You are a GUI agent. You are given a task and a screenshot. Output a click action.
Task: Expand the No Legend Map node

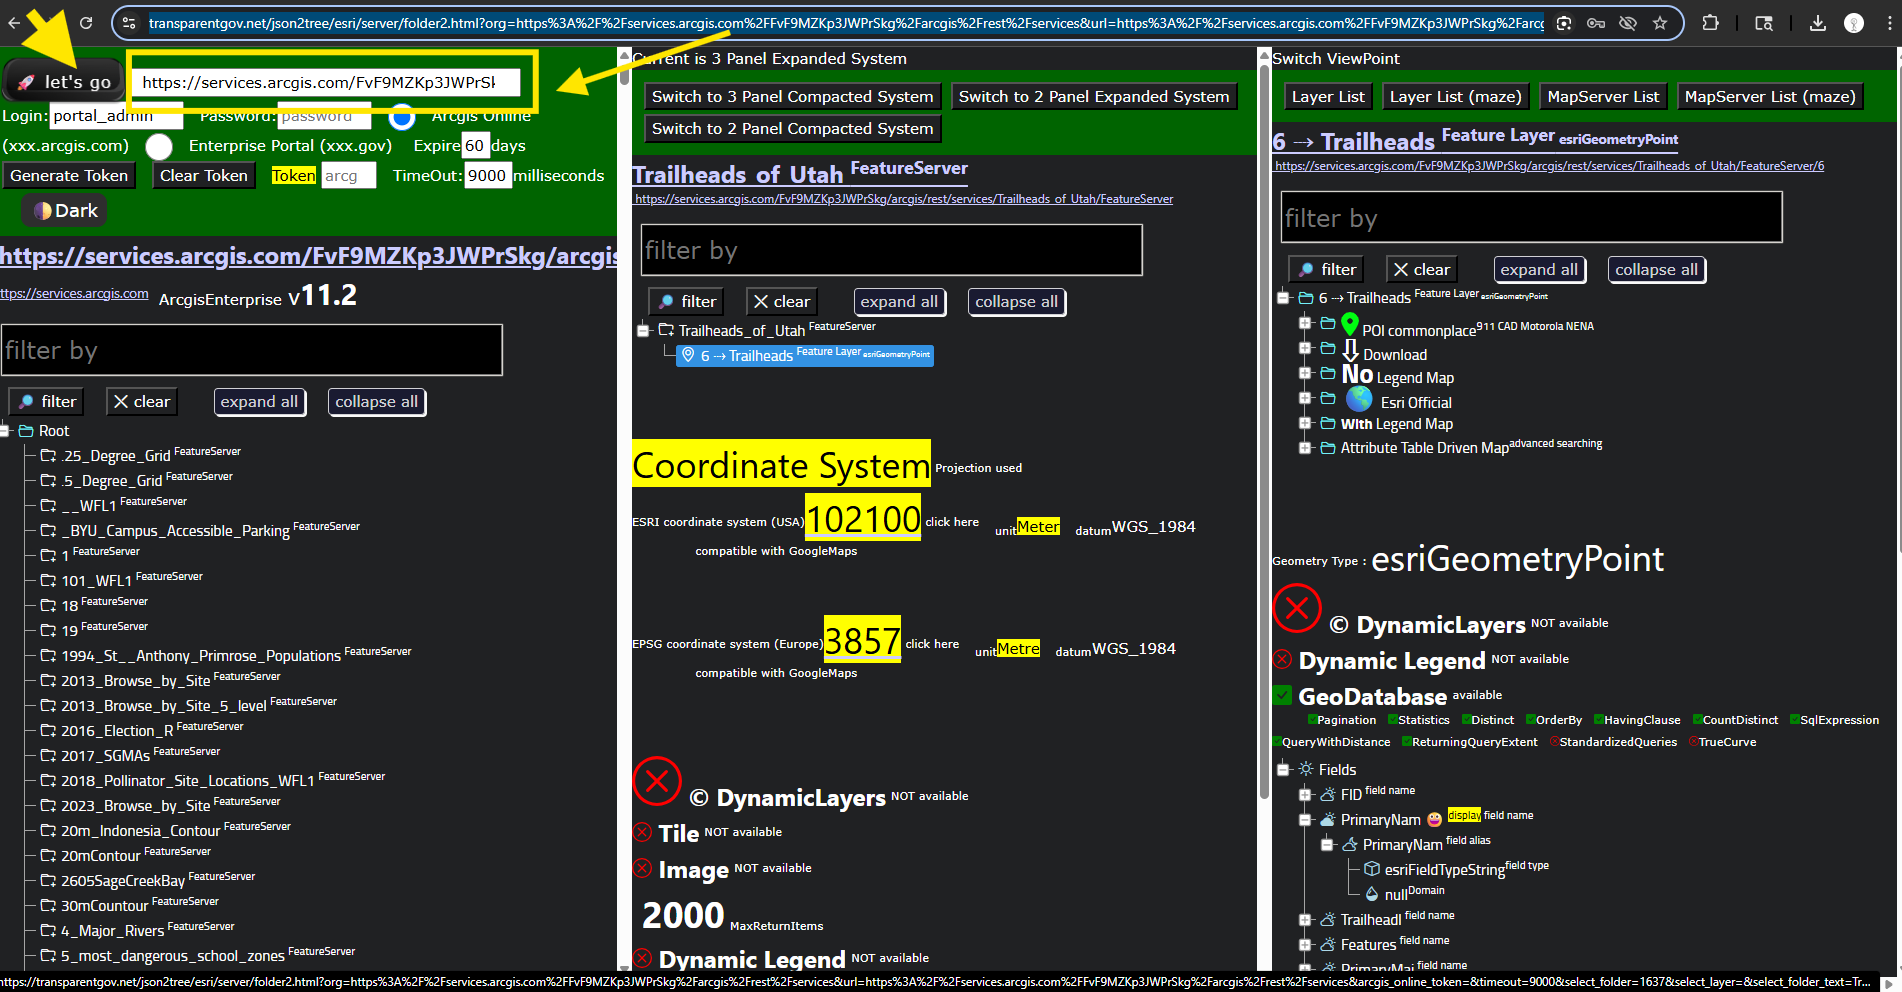1305,373
